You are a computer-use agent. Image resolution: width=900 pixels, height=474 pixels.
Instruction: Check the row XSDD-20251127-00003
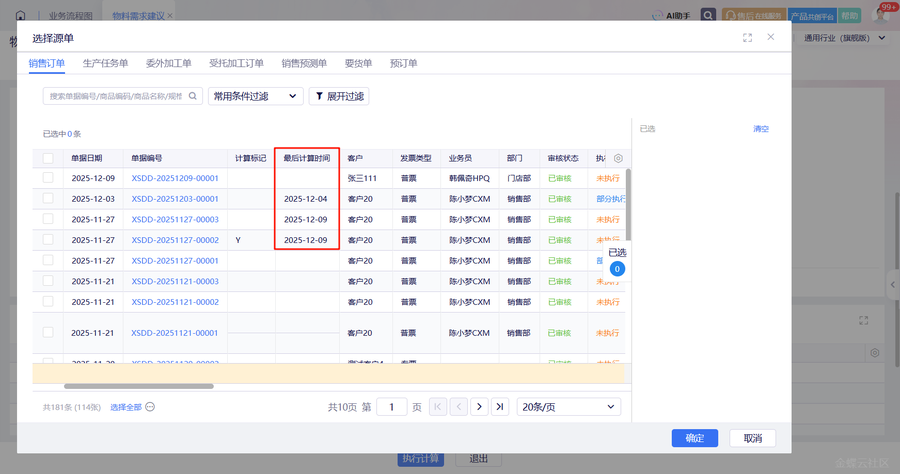[48, 219]
